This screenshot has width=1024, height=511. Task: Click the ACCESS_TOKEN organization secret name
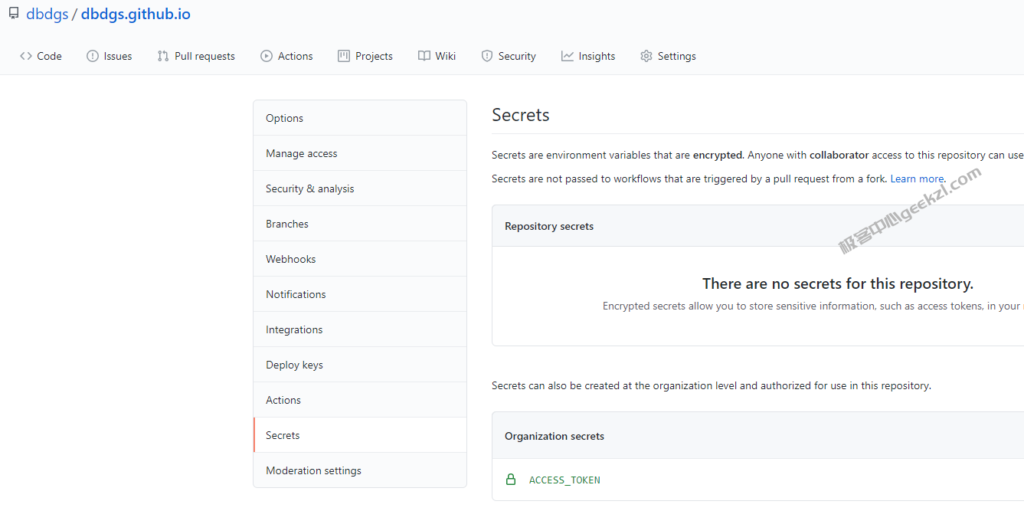coord(564,480)
